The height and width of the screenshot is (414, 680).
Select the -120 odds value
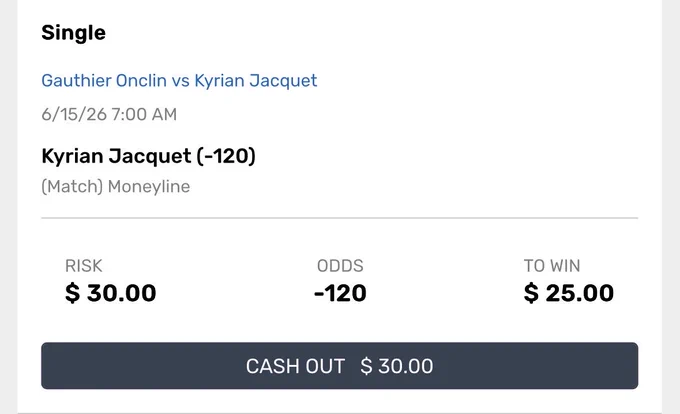[340, 293]
